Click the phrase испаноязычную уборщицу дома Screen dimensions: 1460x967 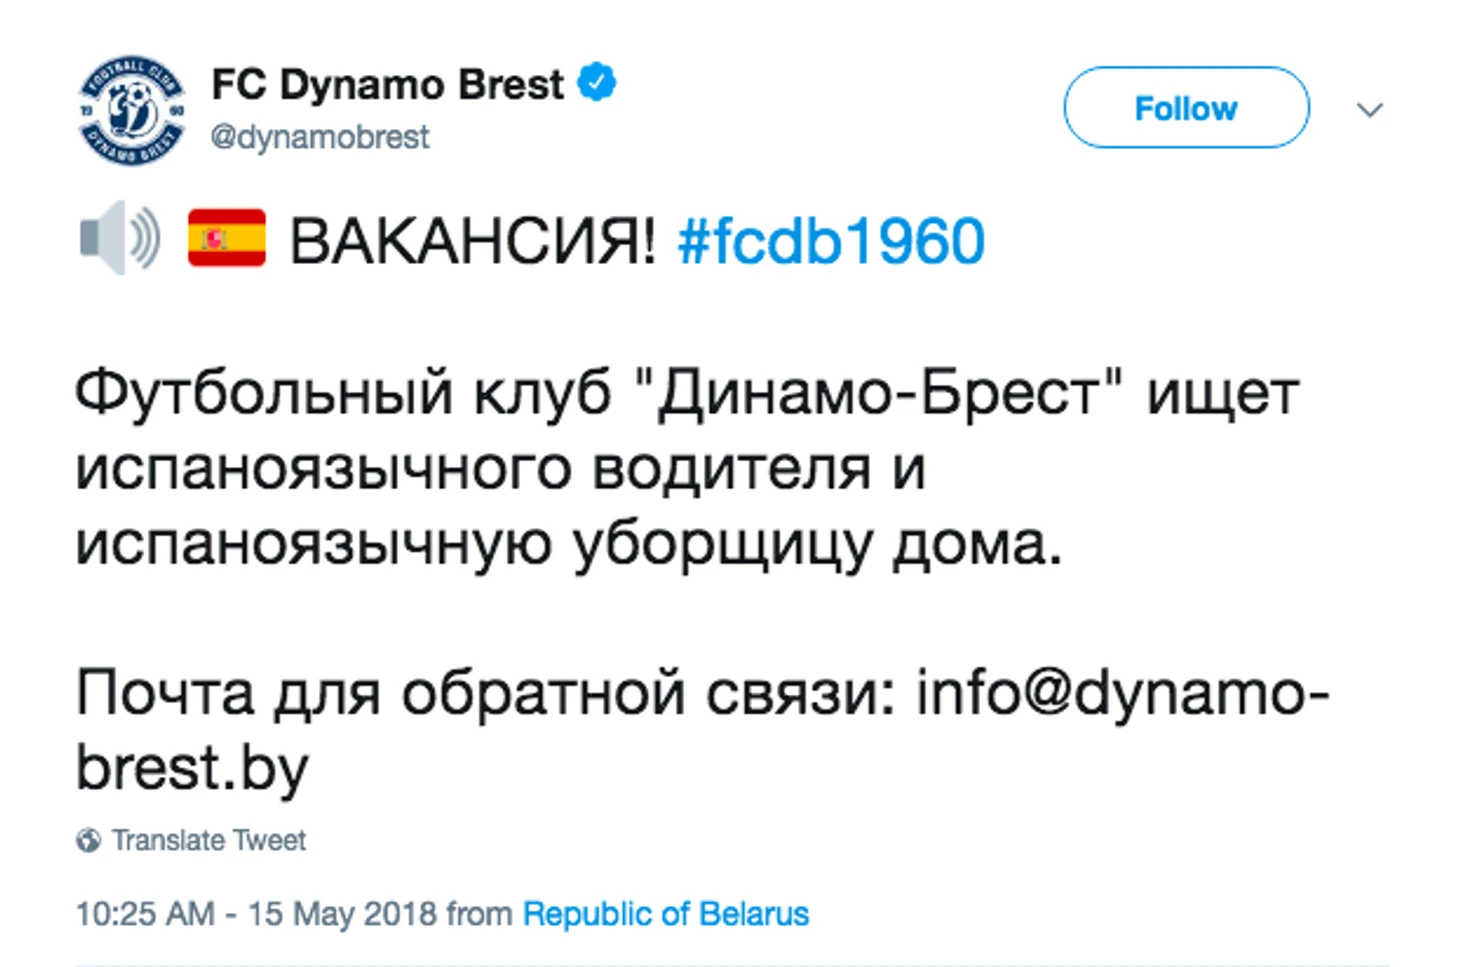pyautogui.click(x=567, y=543)
